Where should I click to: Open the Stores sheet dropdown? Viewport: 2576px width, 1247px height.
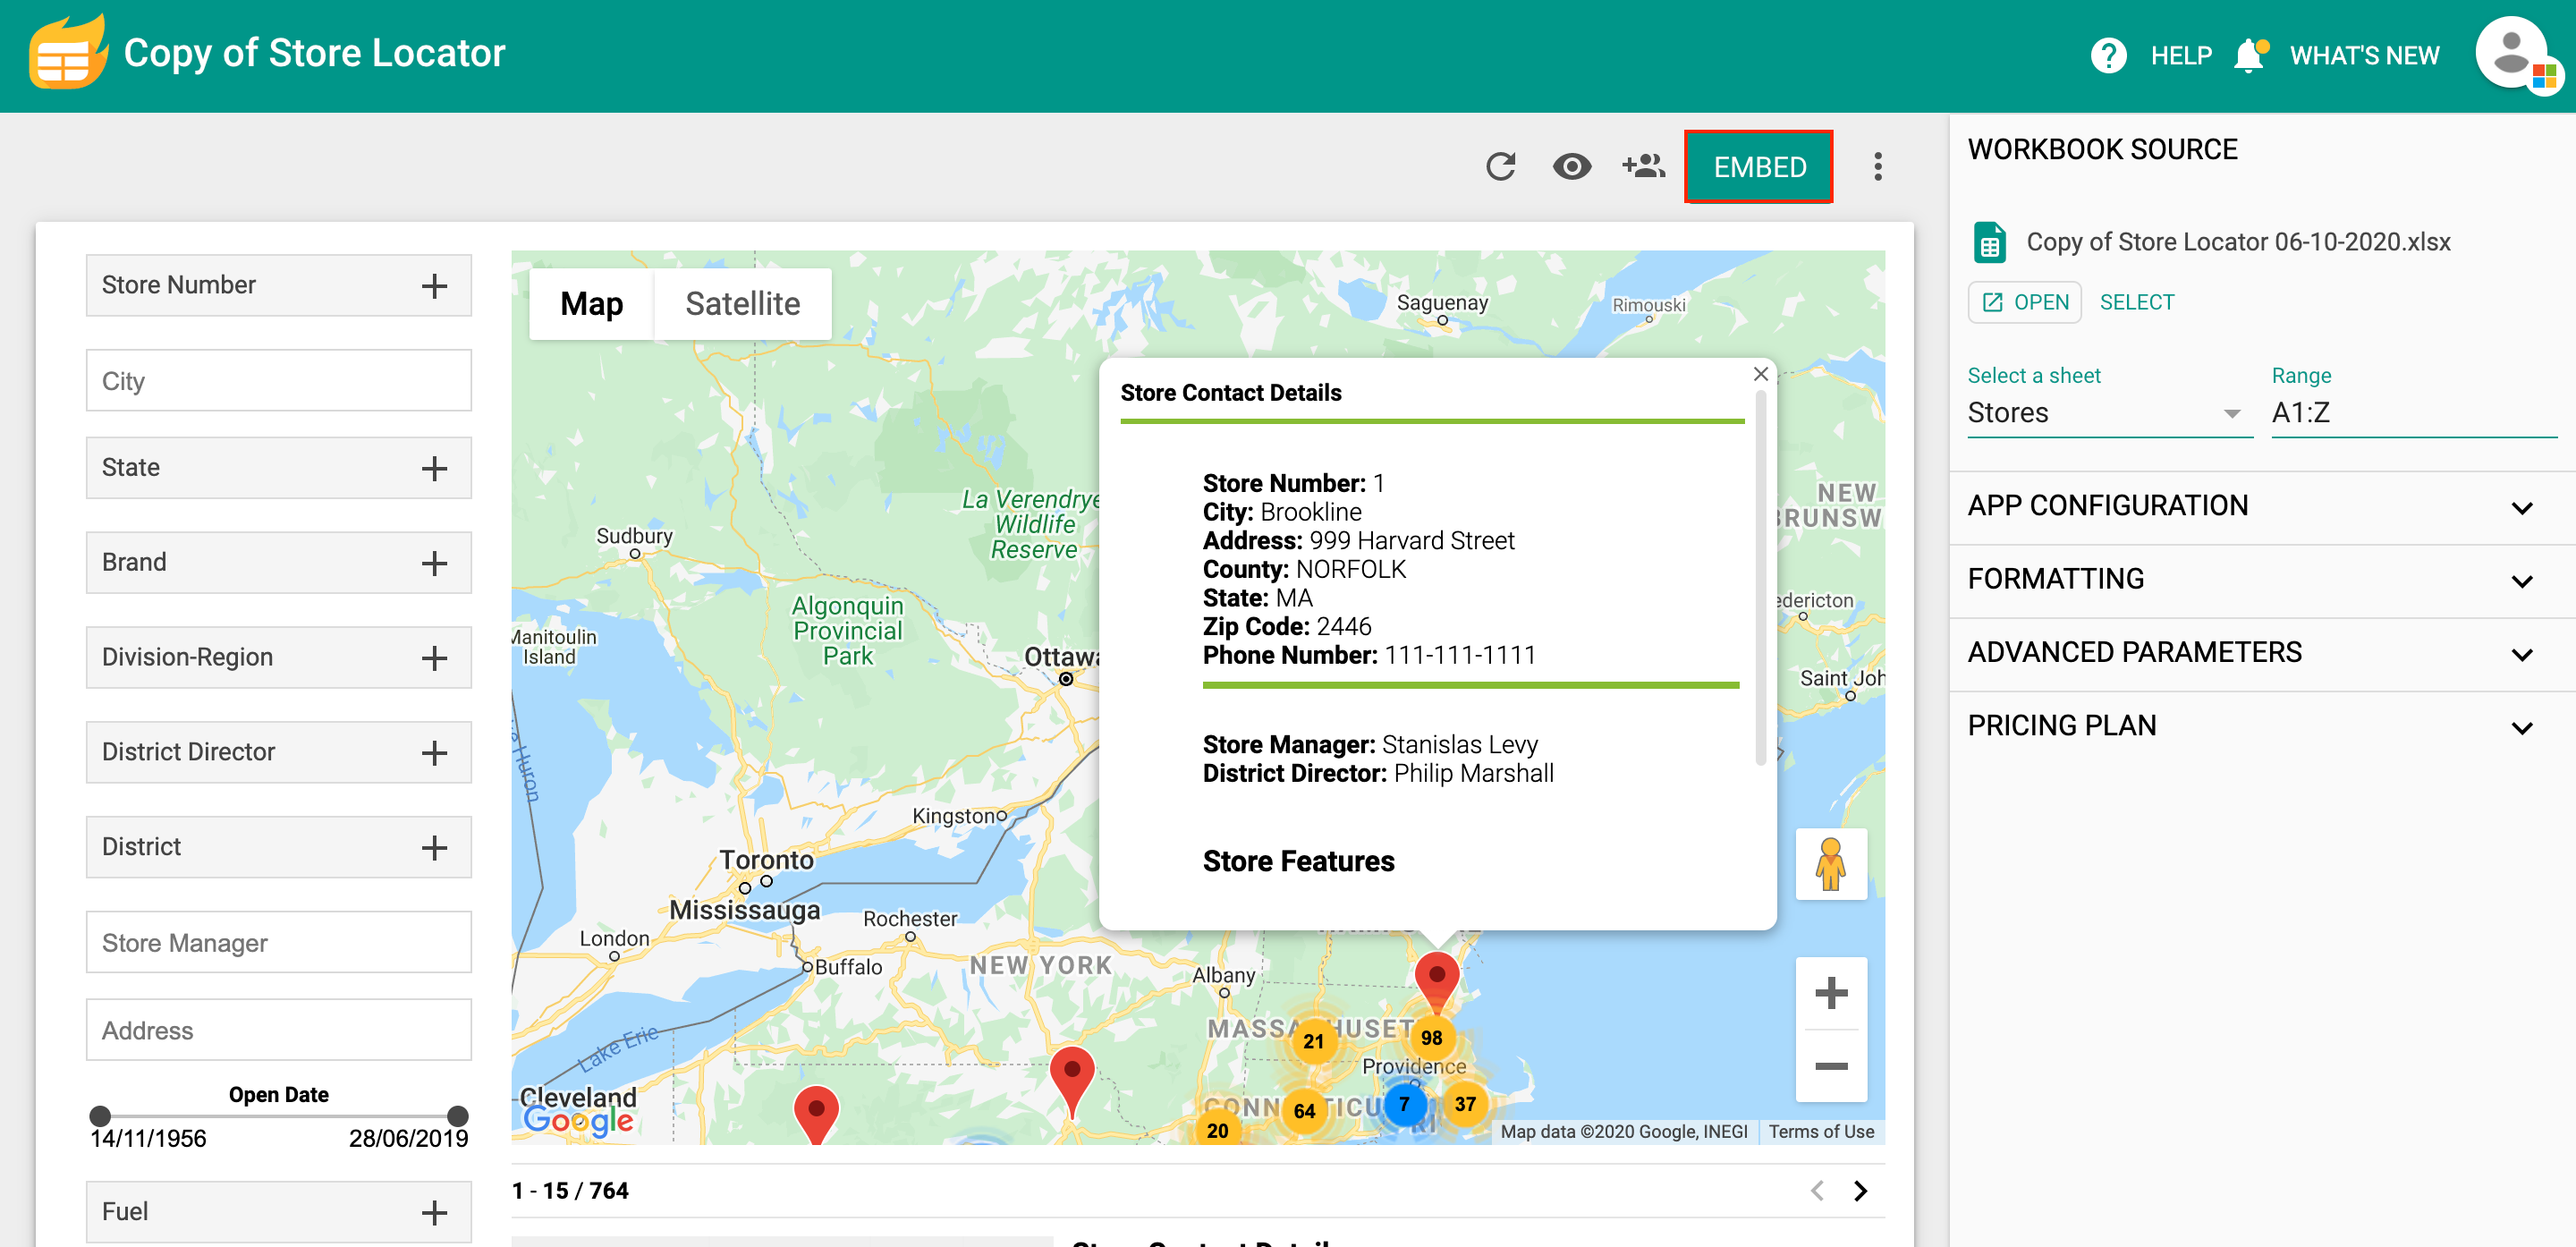[2109, 413]
